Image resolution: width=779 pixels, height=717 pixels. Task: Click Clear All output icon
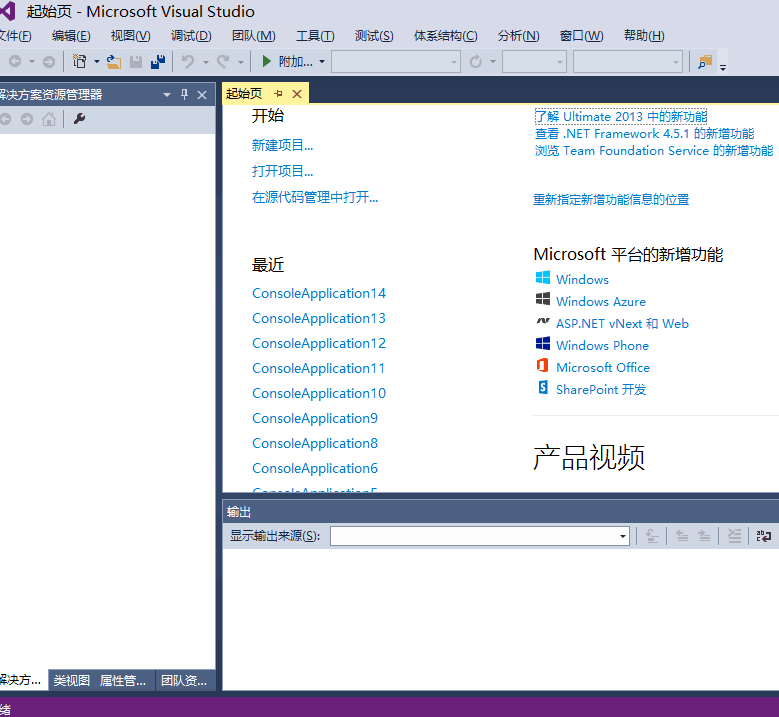734,536
